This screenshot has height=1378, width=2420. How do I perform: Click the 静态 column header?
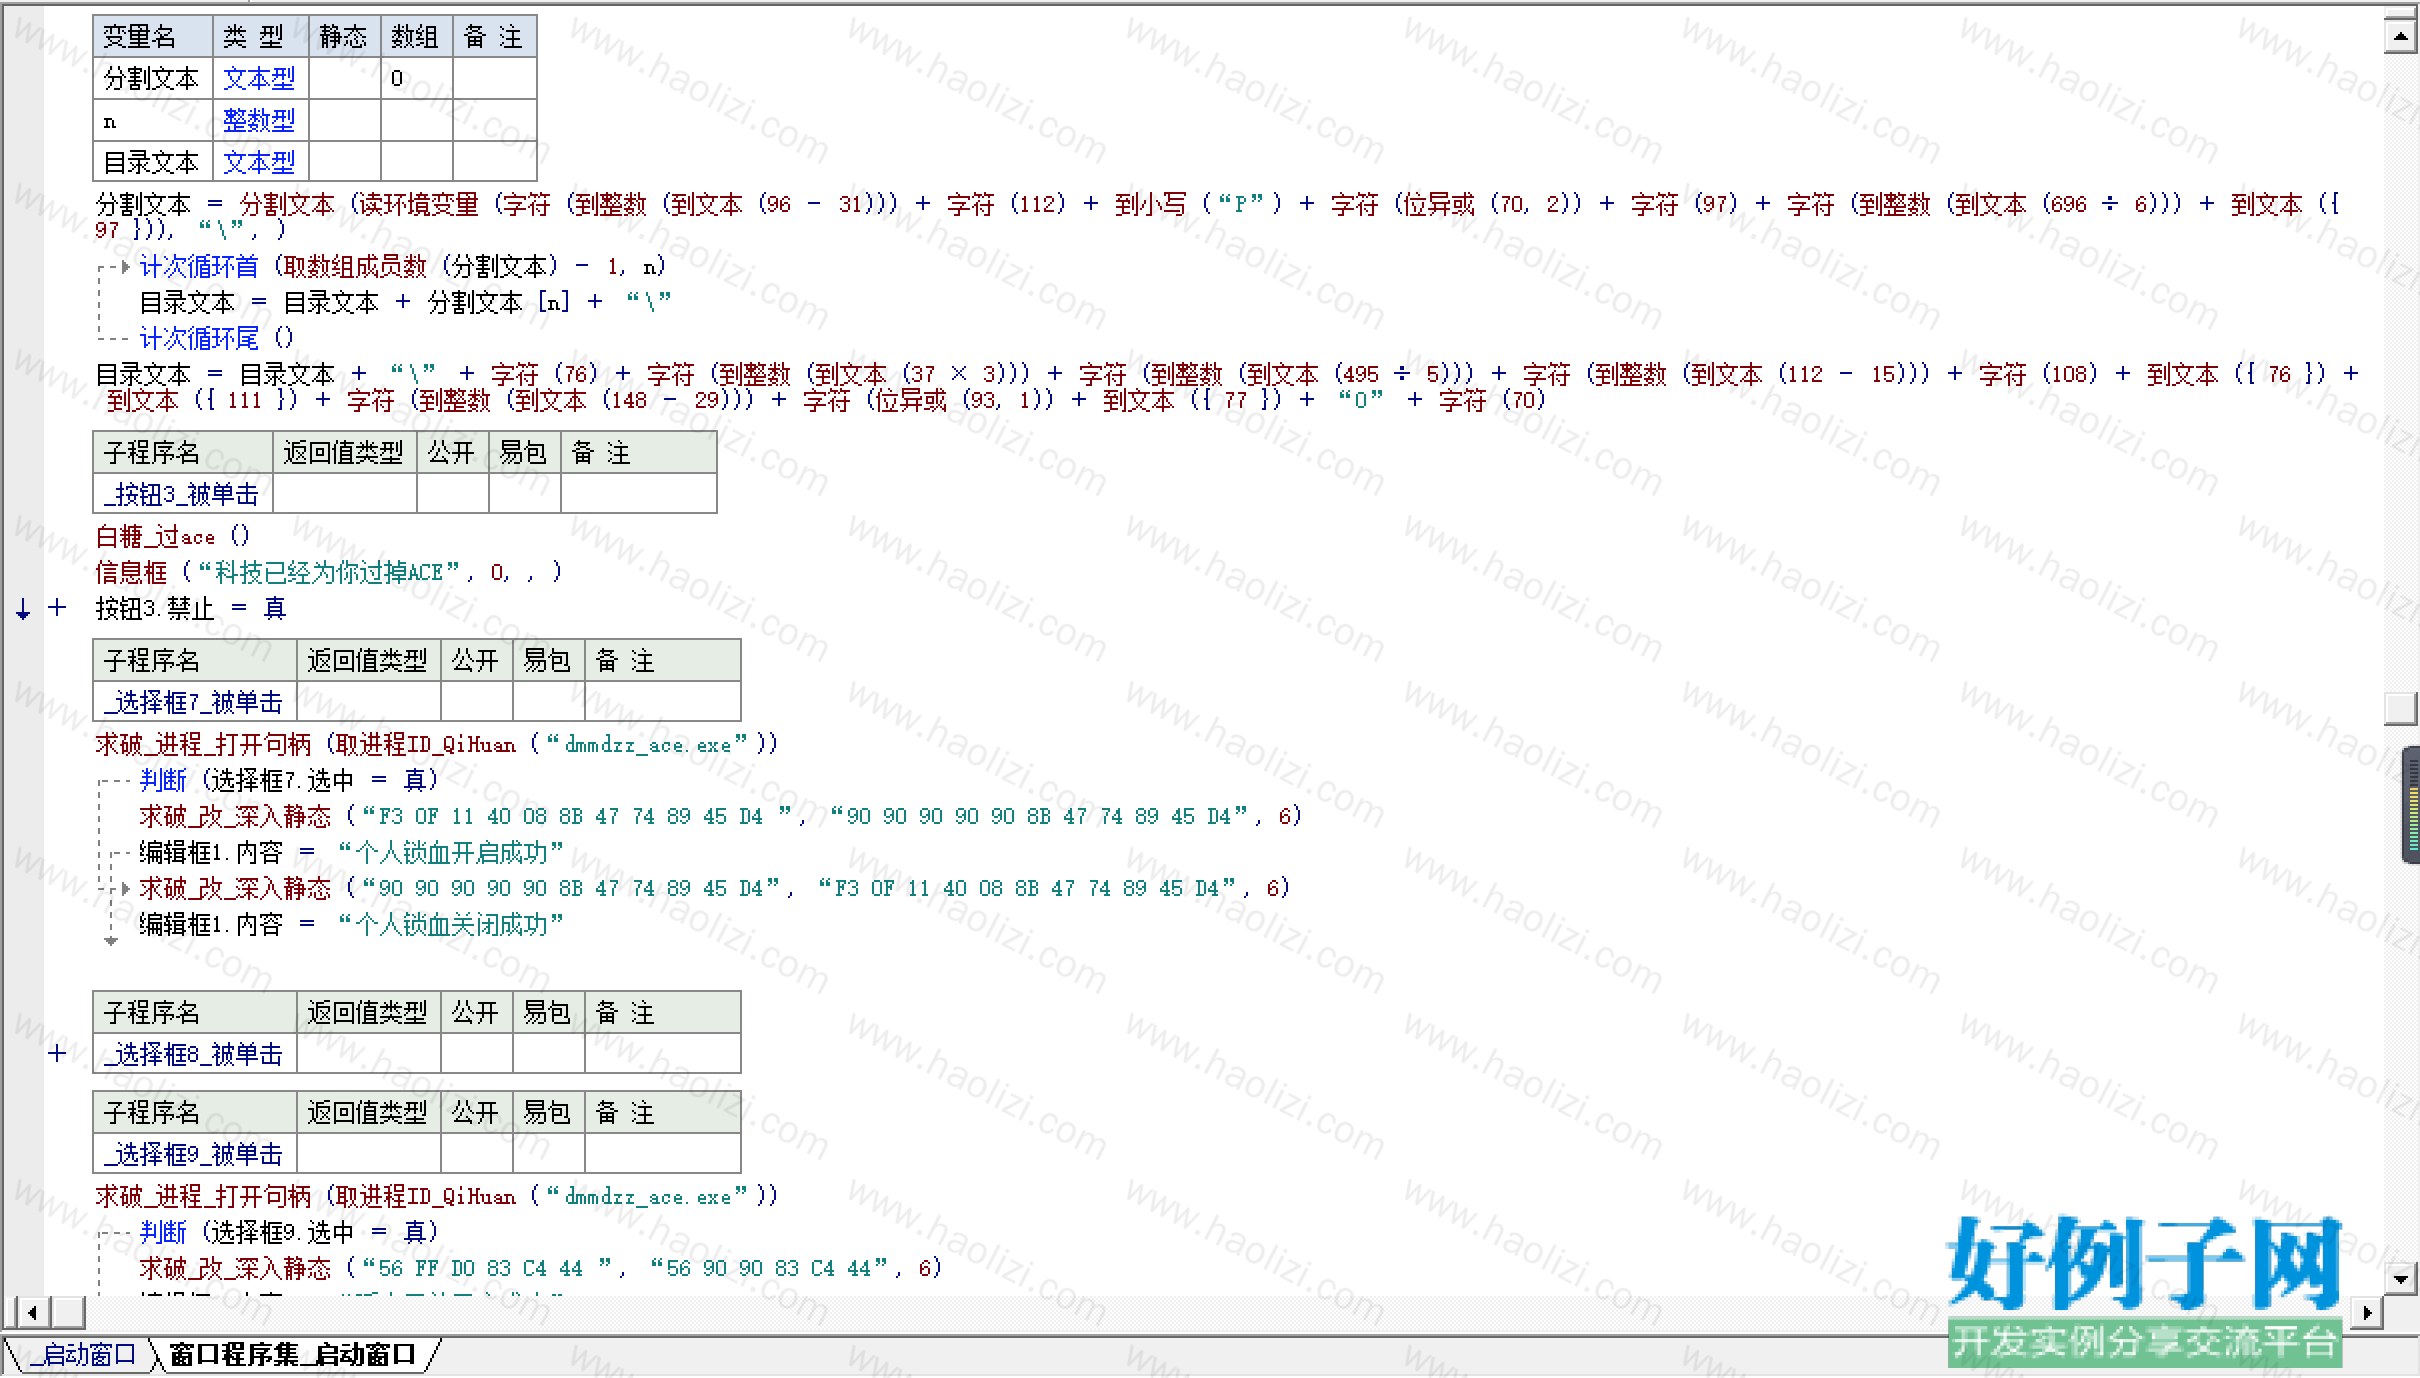pyautogui.click(x=345, y=37)
